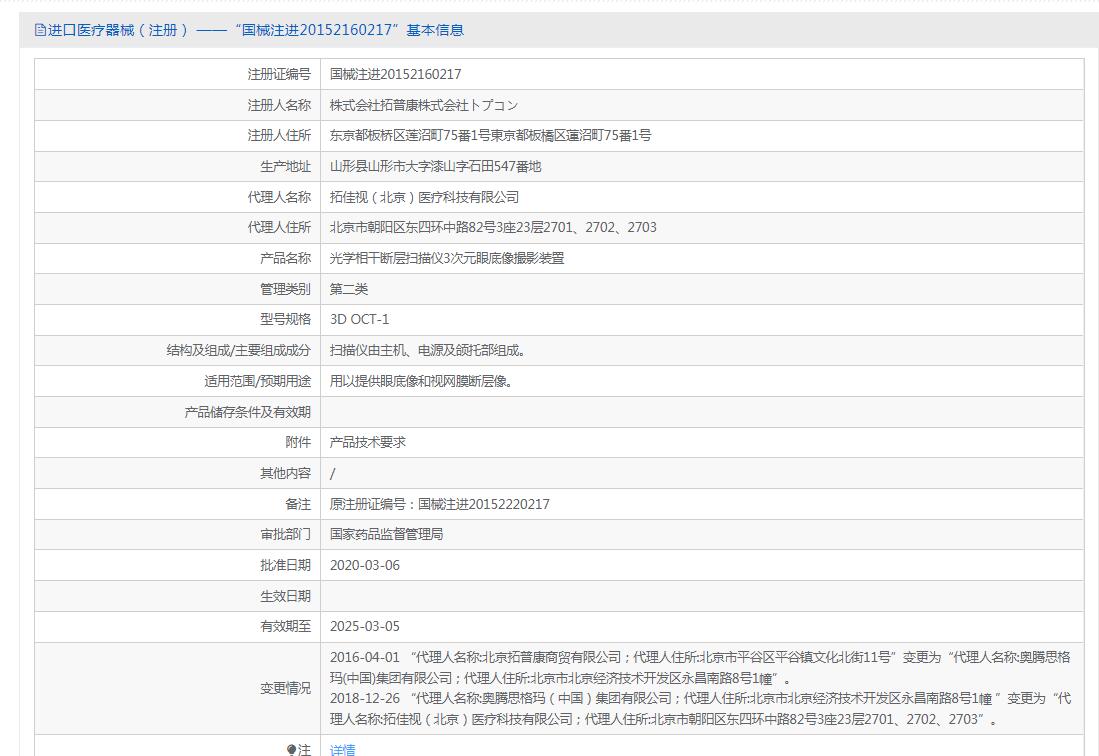Image resolution: width=1099 pixels, height=756 pixels.
Task: Click the composition text 扫描仪由主机、电源及颌托部组成
Action: click(x=428, y=350)
